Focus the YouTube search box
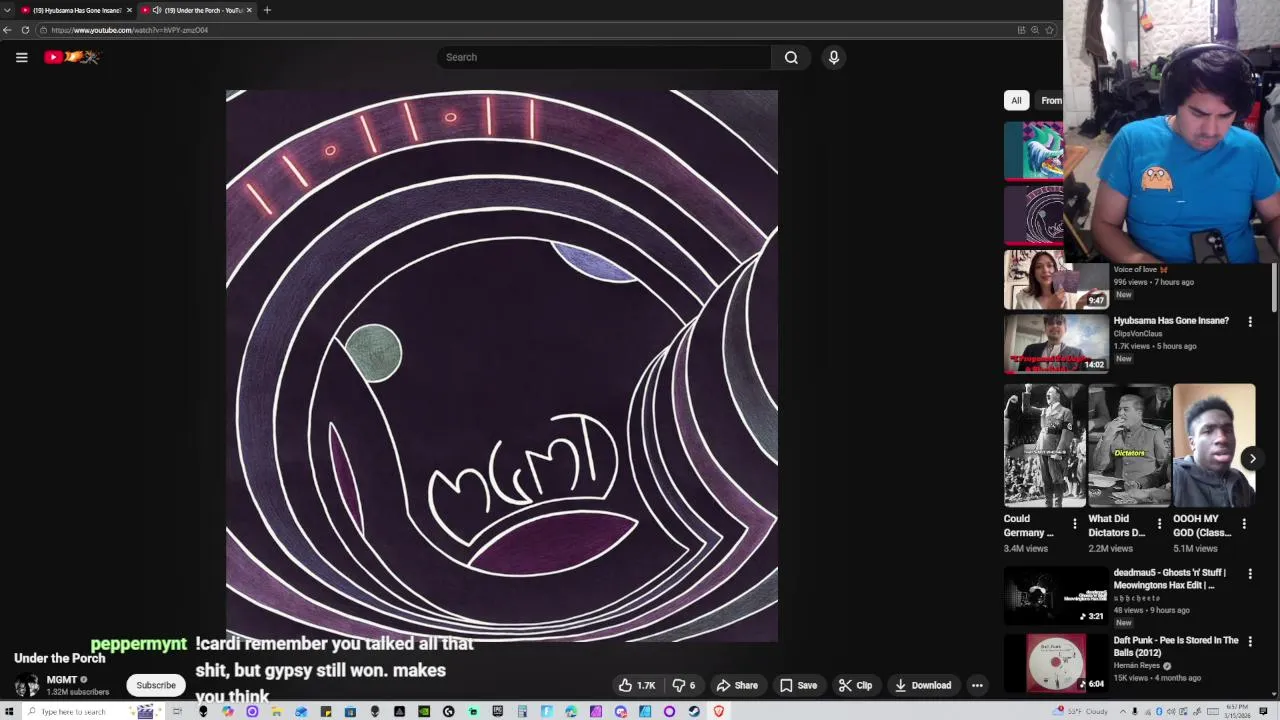Viewport: 1280px width, 720px height. (x=604, y=57)
